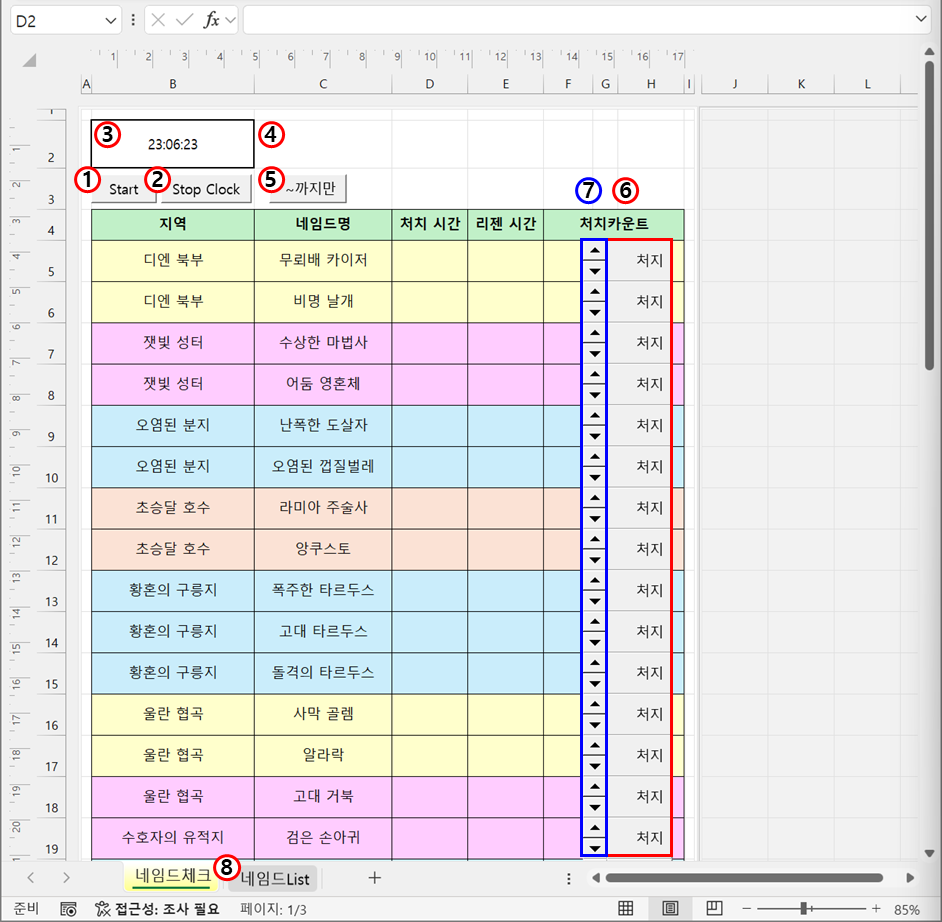Expand the fx dropdown arrow
942x922 pixels.
230,20
